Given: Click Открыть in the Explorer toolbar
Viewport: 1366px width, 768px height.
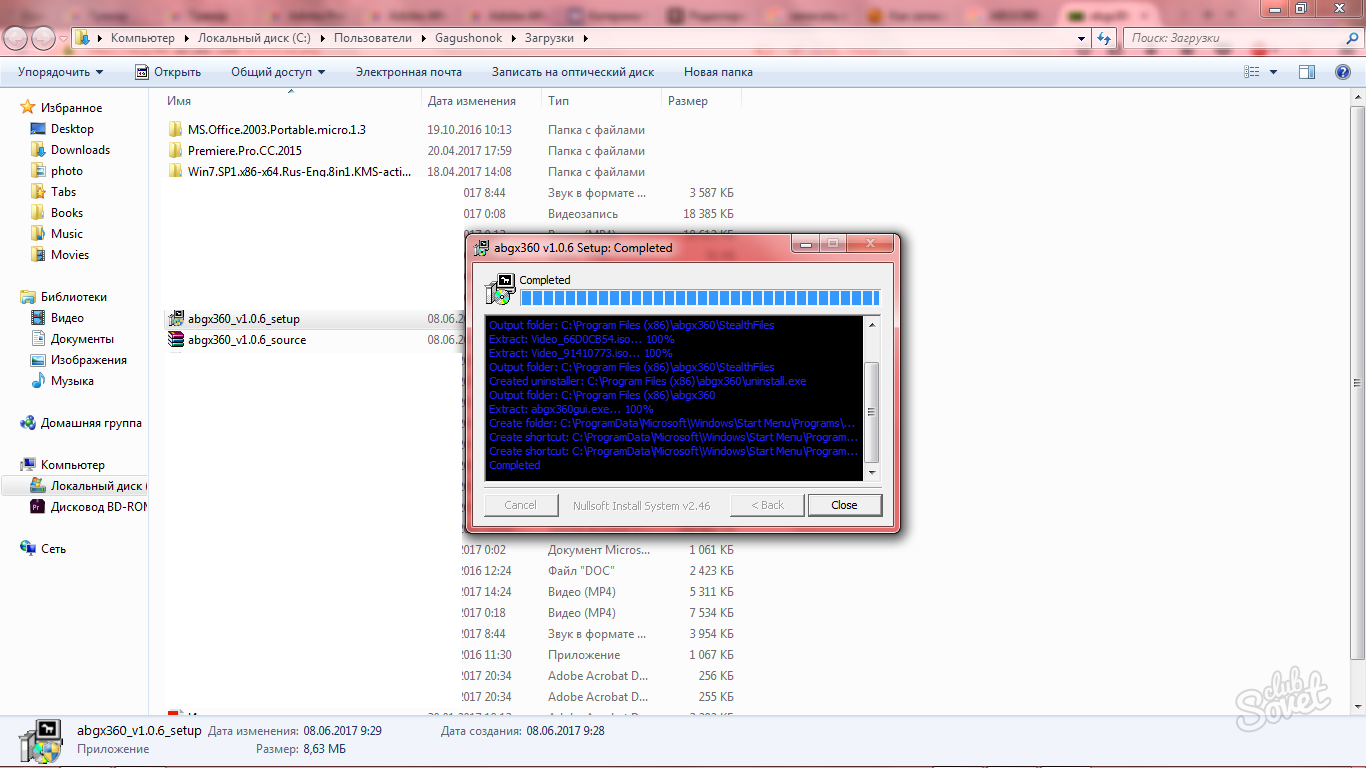Looking at the screenshot, I should [168, 72].
